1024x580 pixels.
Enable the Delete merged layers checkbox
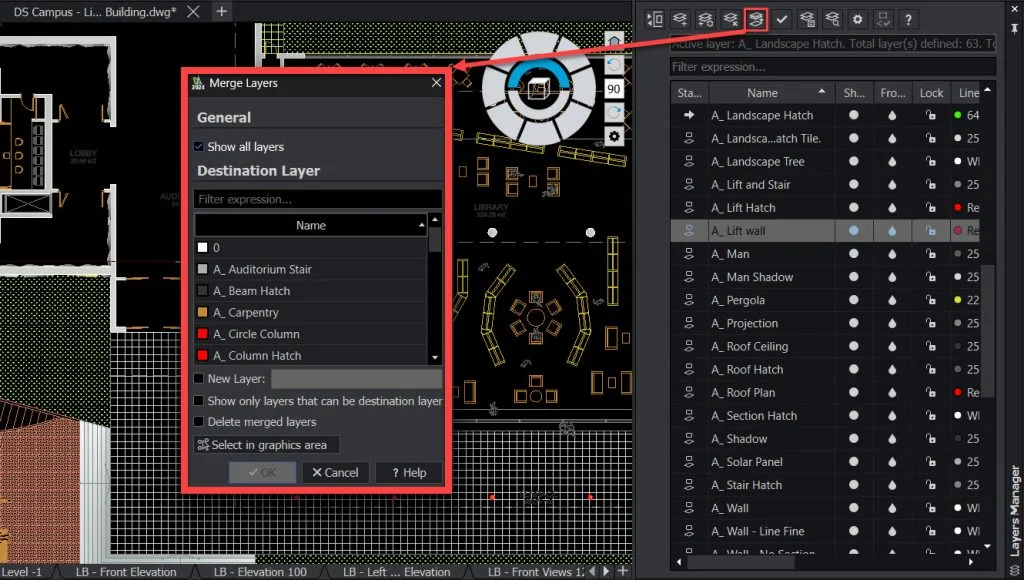pos(199,422)
